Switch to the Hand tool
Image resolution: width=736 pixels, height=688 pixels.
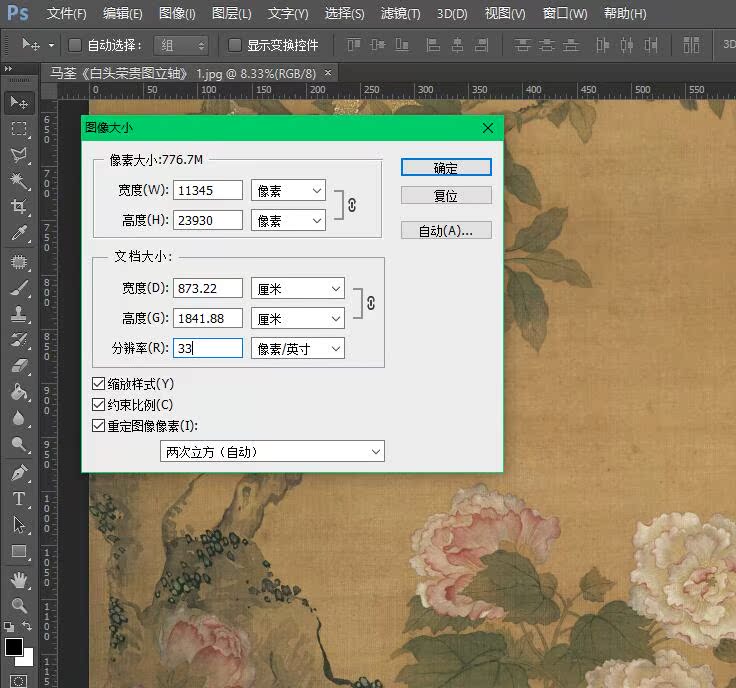click(19, 579)
